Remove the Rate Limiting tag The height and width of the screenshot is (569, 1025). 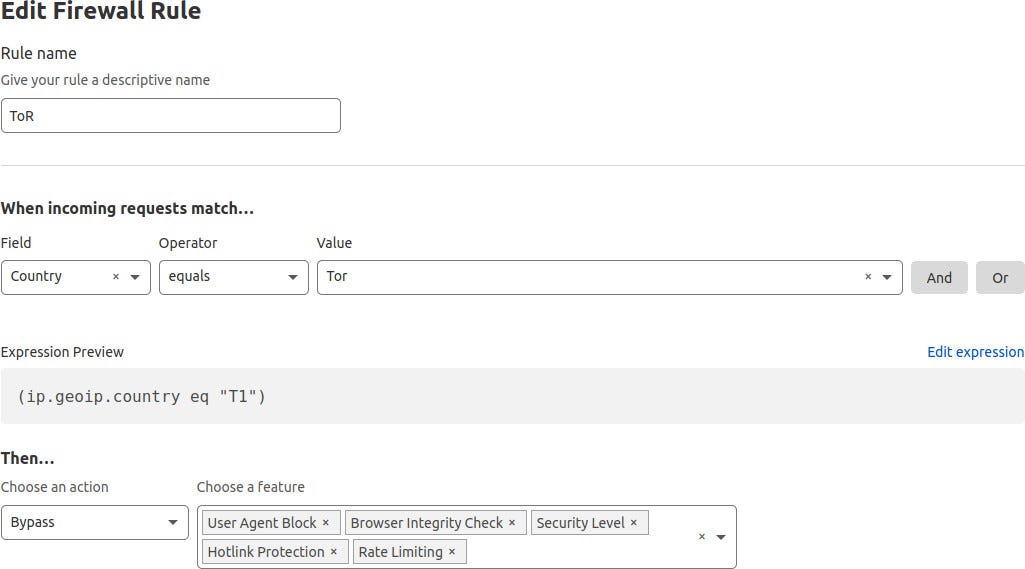(x=452, y=551)
